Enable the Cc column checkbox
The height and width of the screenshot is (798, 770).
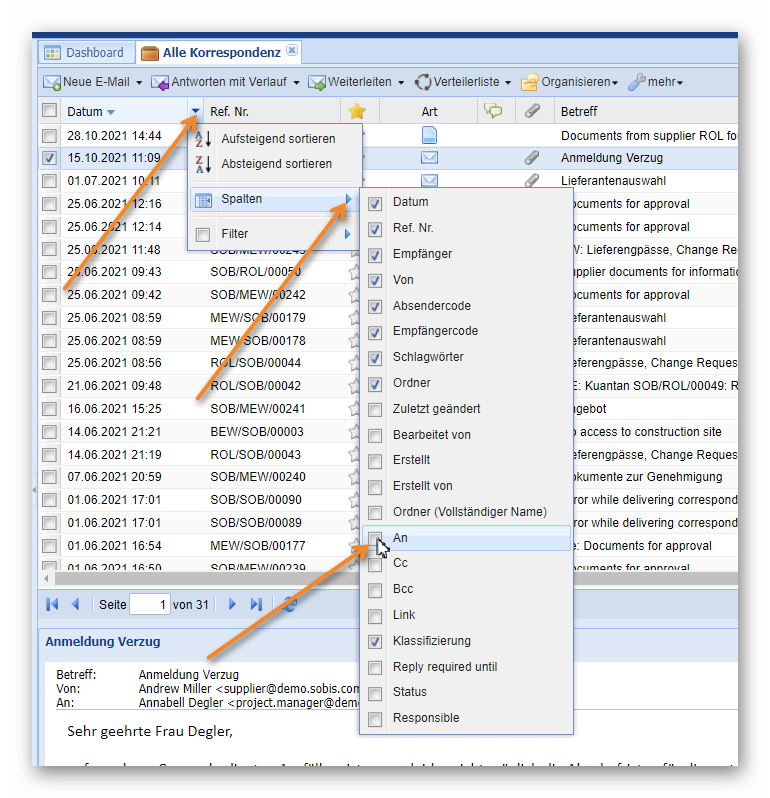point(375,563)
